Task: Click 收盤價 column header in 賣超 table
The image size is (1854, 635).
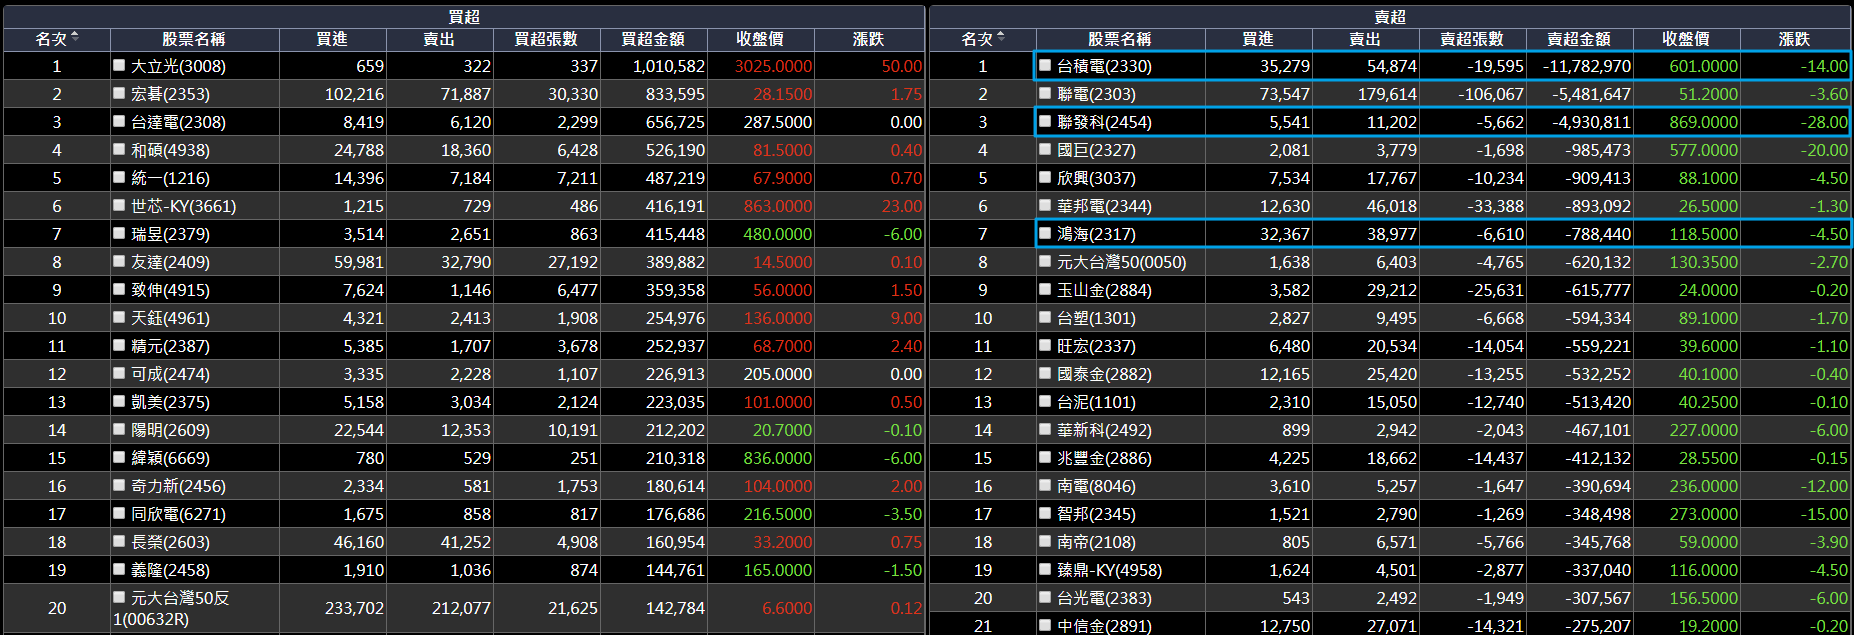Action: click(1686, 39)
